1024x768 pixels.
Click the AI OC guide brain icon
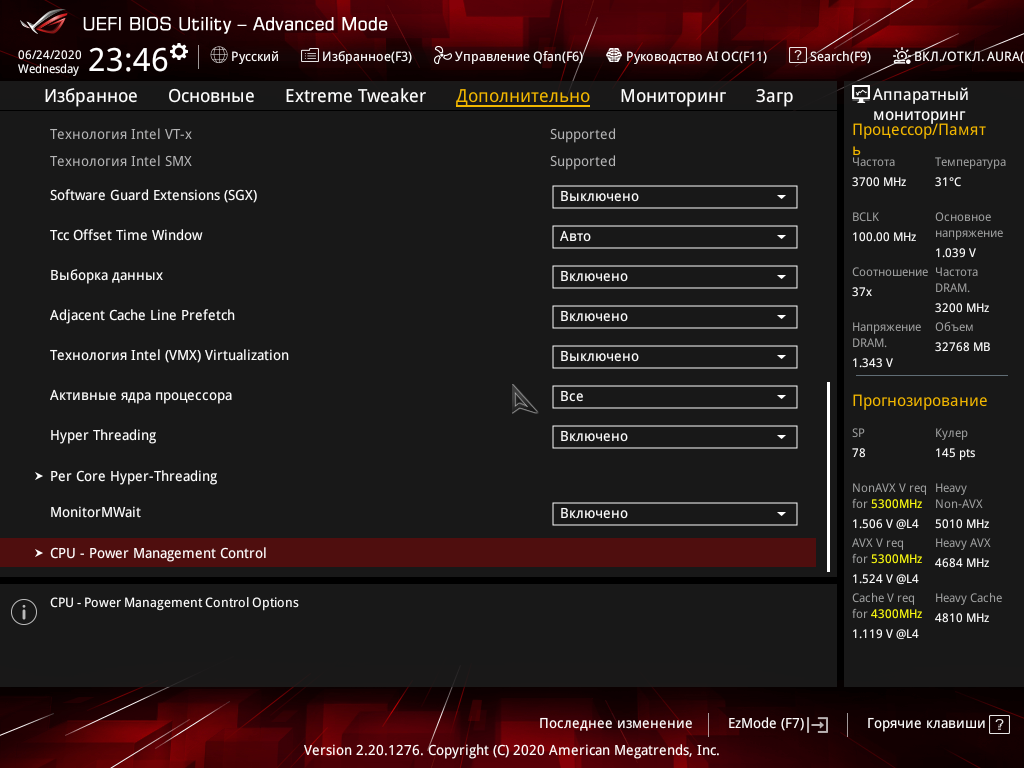[614, 56]
